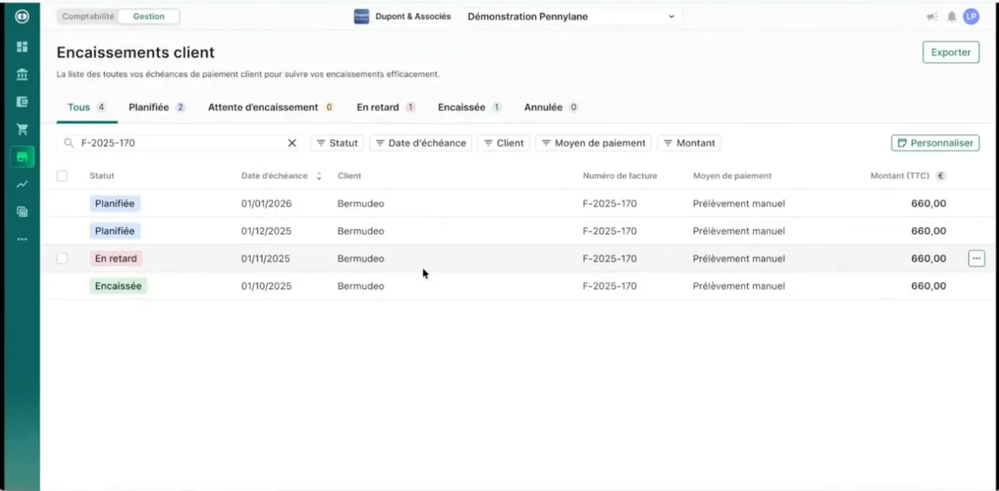
Task: Select the Planifiée tab
Action: point(156,107)
